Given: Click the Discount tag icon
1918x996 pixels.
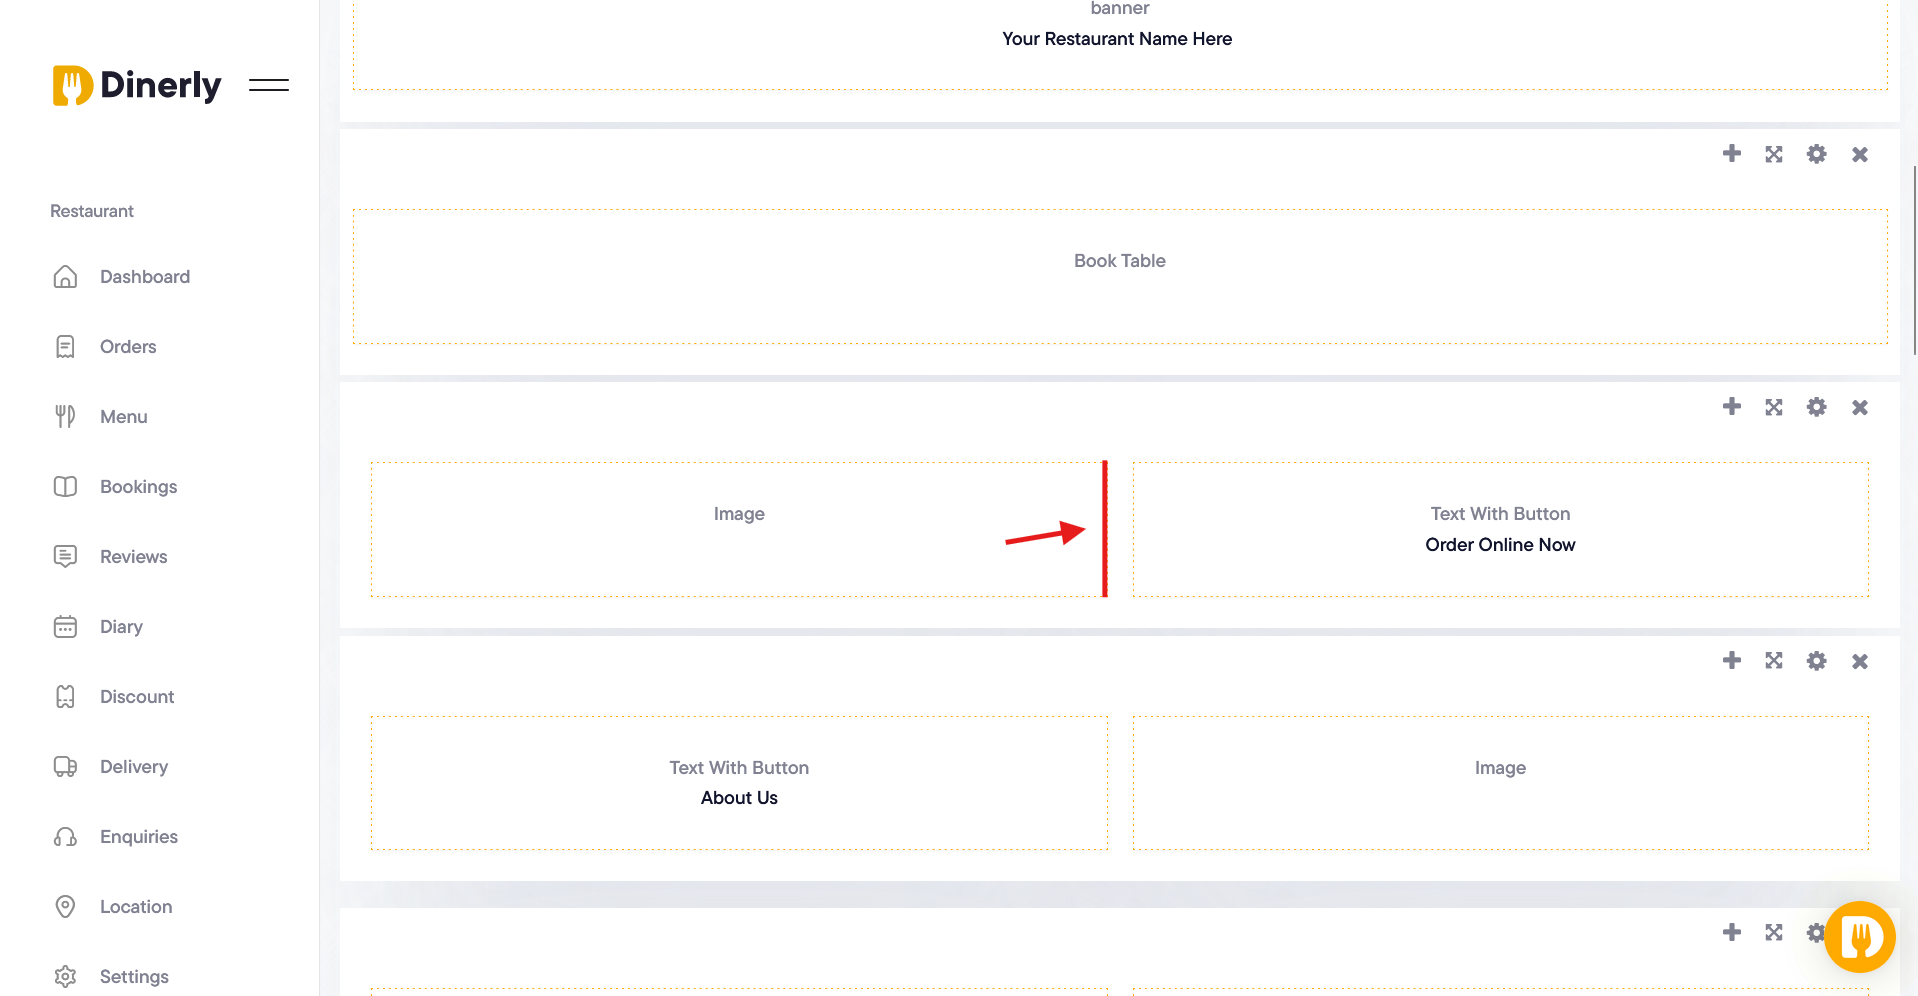Looking at the screenshot, I should [65, 697].
